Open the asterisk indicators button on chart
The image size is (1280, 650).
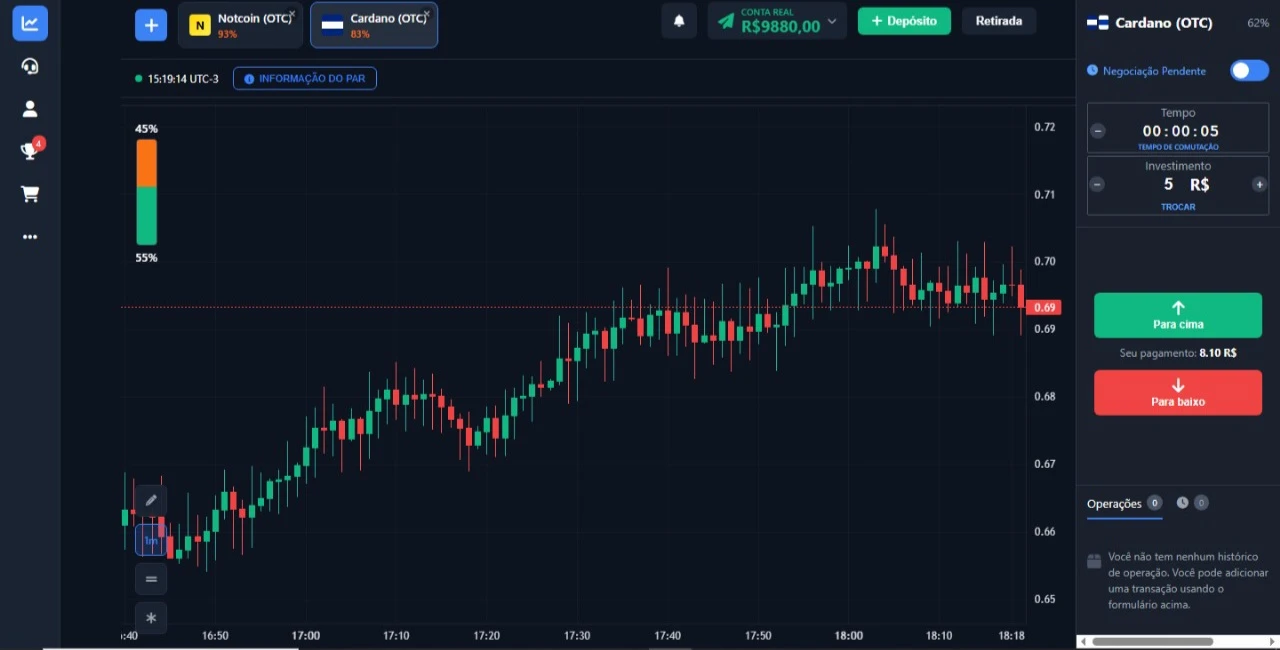point(151,618)
